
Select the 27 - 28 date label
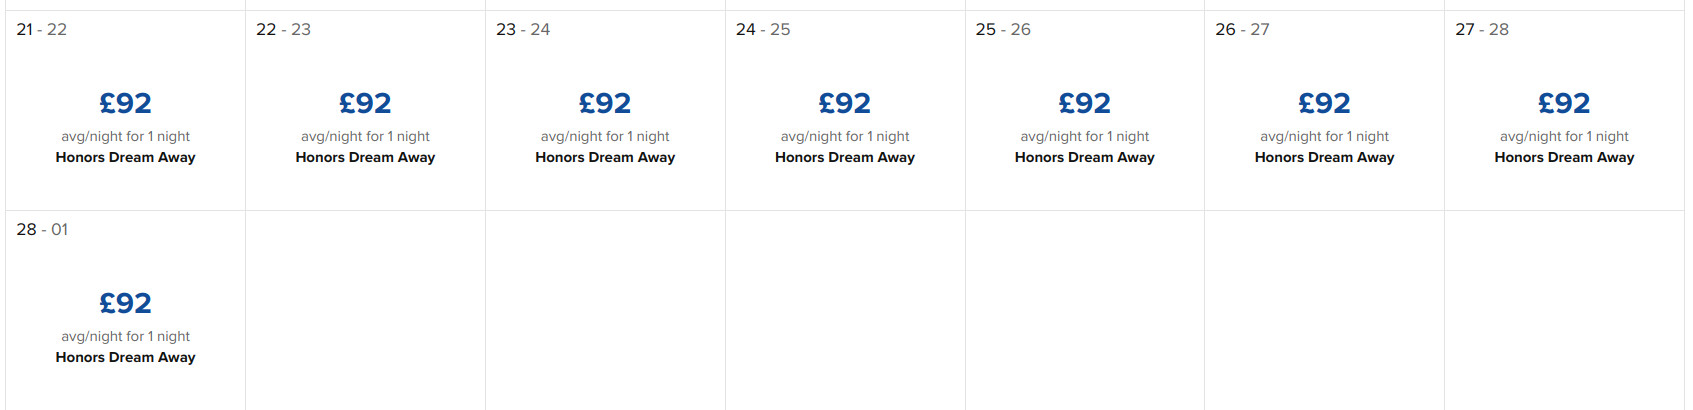[x=1482, y=30]
